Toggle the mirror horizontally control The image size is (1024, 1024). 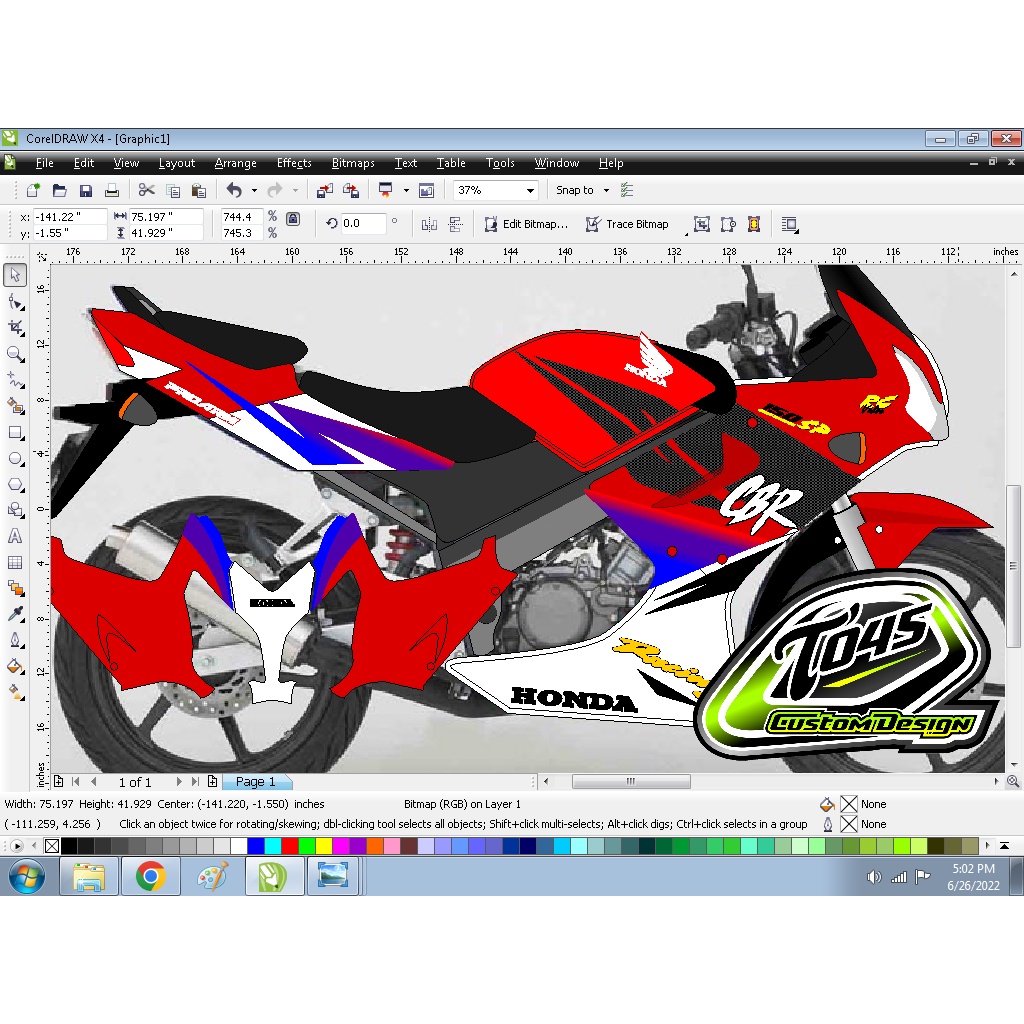(428, 225)
